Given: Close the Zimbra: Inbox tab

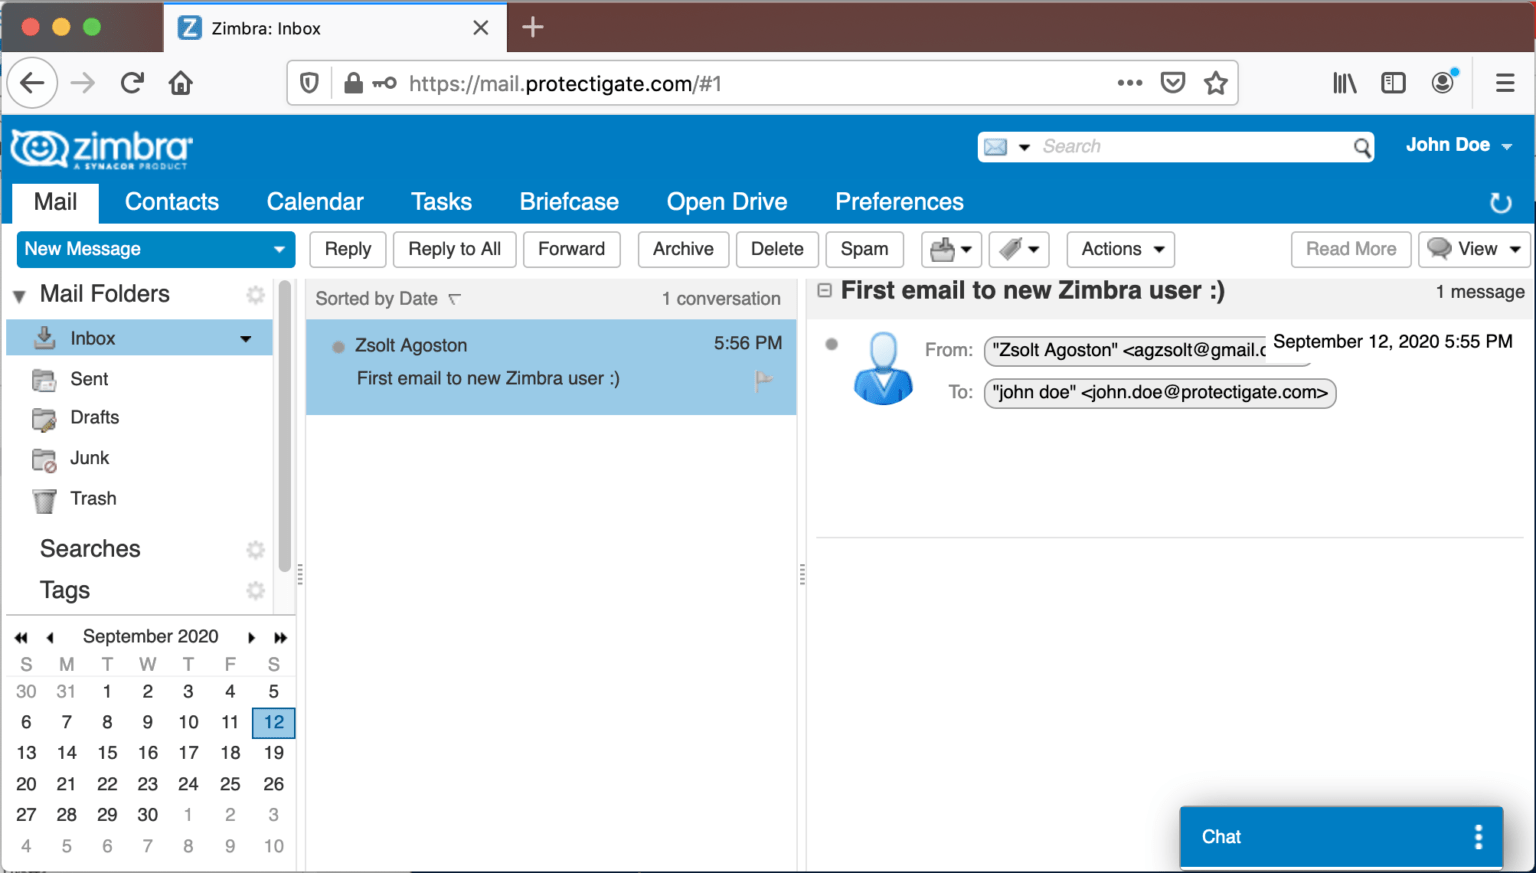Looking at the screenshot, I should pyautogui.click(x=481, y=28).
